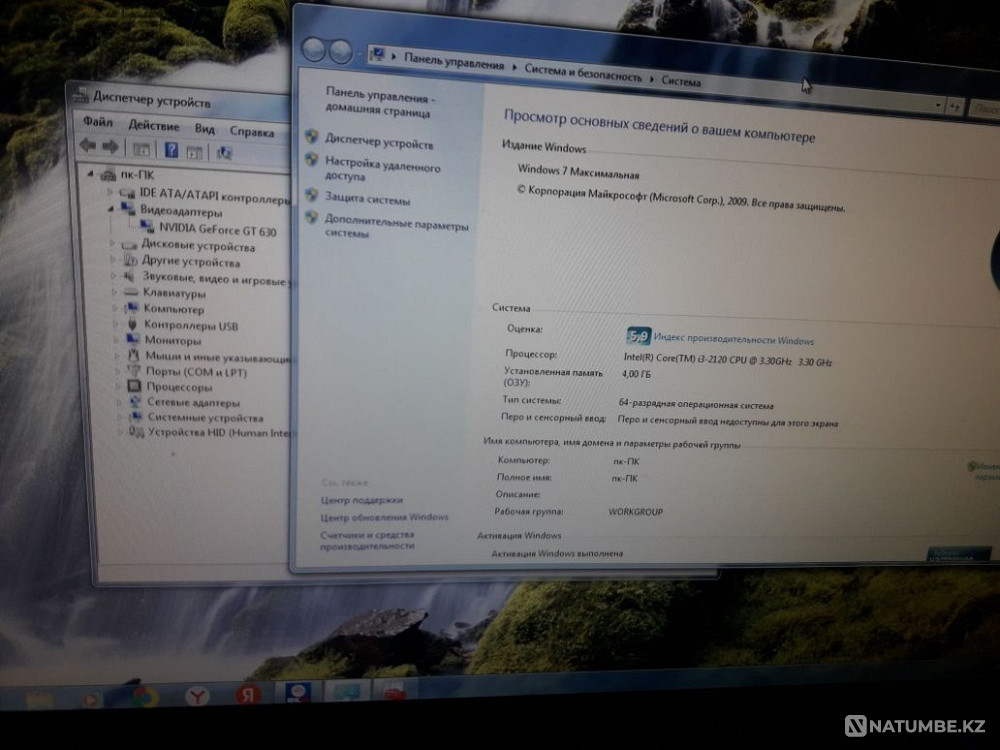Expand IDE ATA/ATAPI контроллеры node
1000x750 pixels.
(x=110, y=191)
